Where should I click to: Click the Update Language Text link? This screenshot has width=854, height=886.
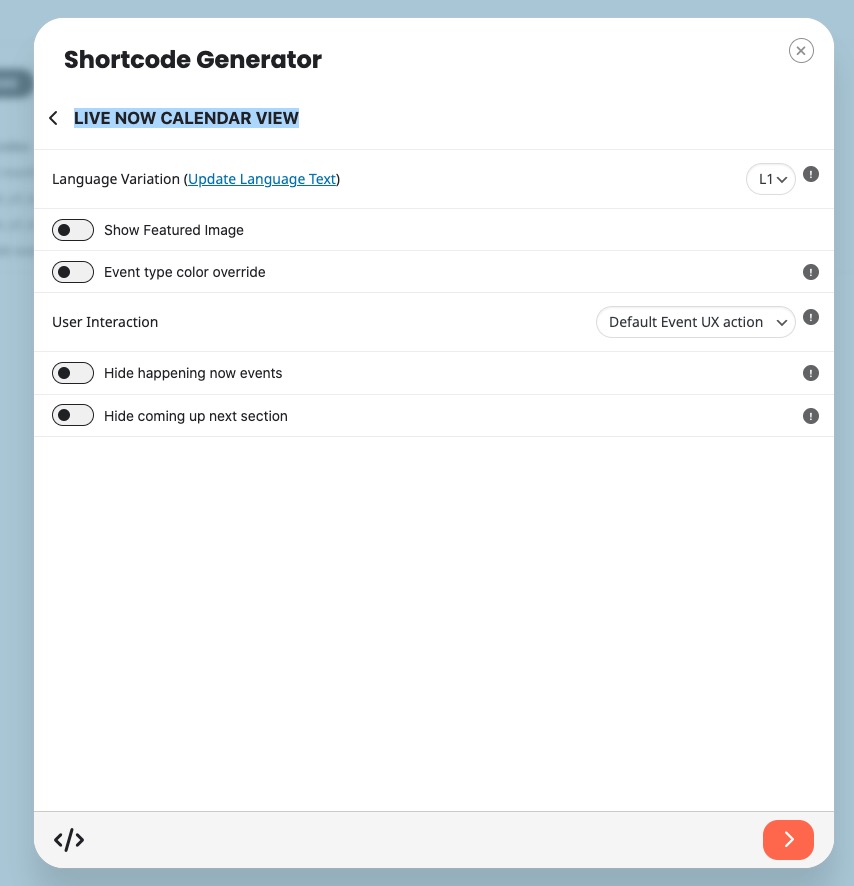click(x=262, y=179)
